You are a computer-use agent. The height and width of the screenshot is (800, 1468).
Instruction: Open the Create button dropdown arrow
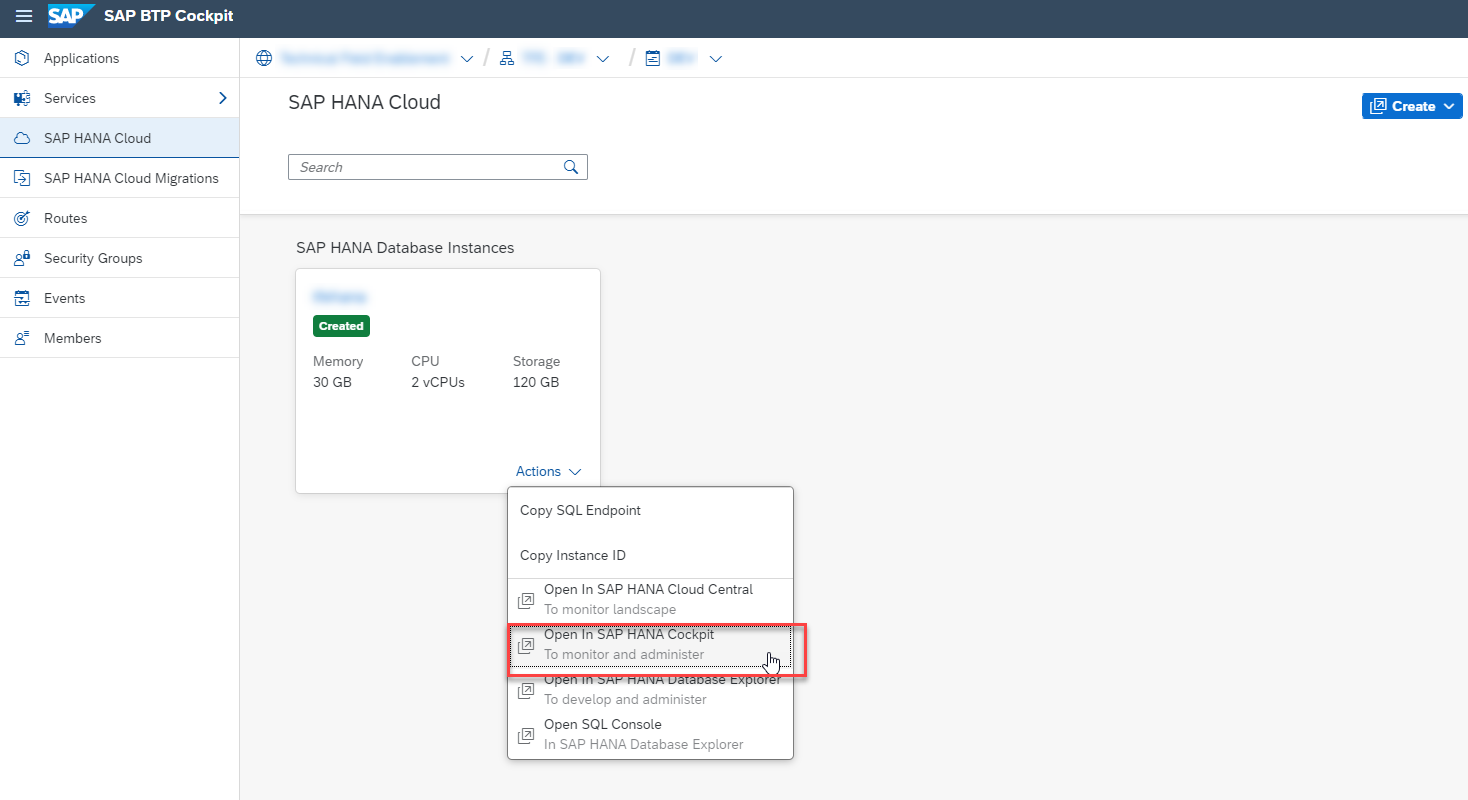pos(1449,107)
